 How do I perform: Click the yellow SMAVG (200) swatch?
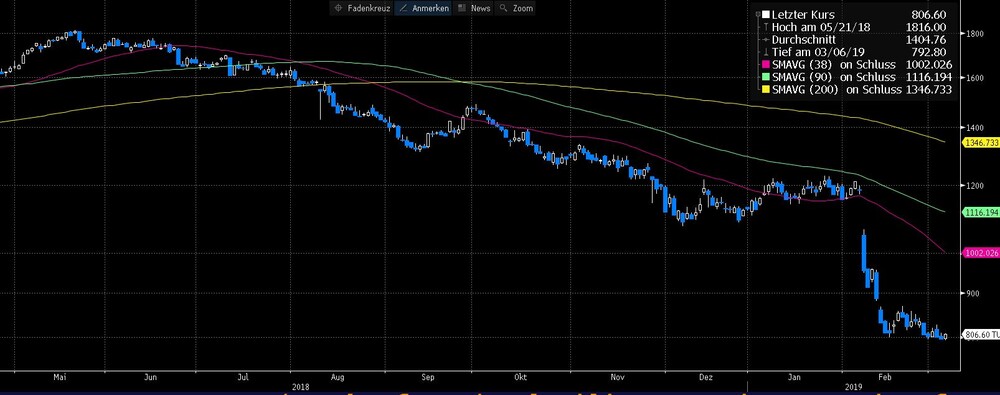click(x=765, y=90)
